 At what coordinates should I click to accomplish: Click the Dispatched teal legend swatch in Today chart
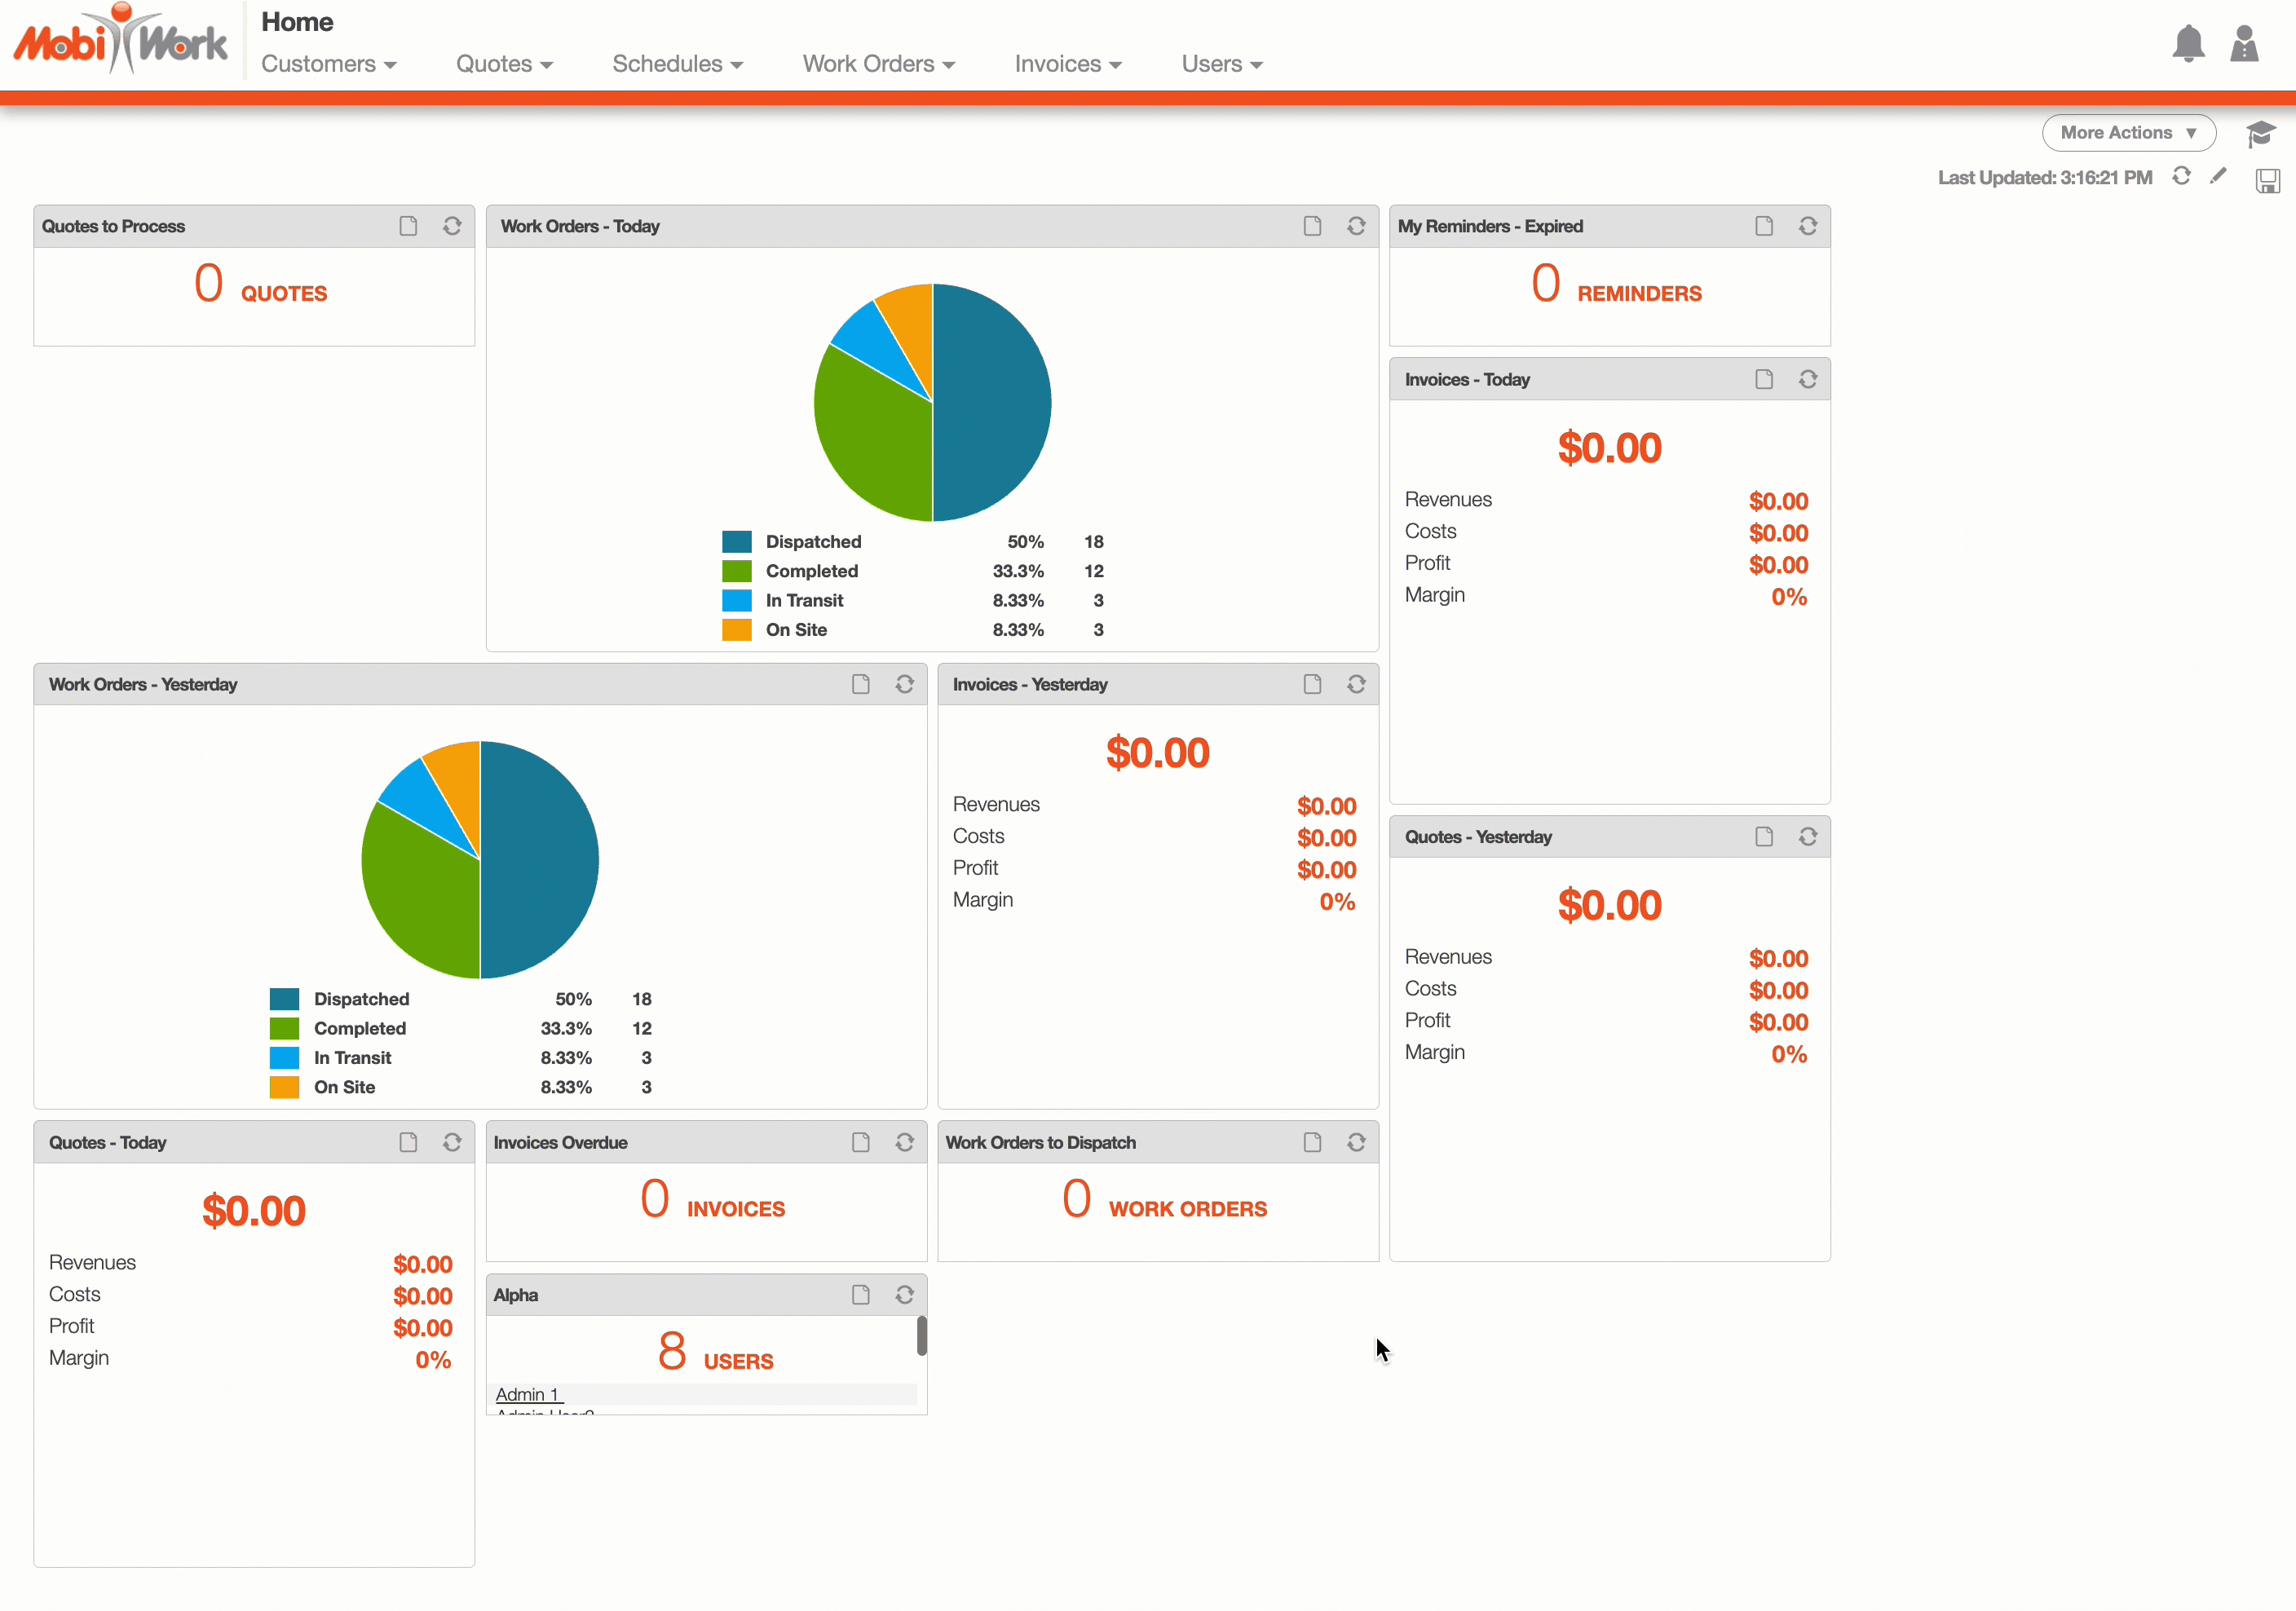(x=736, y=542)
